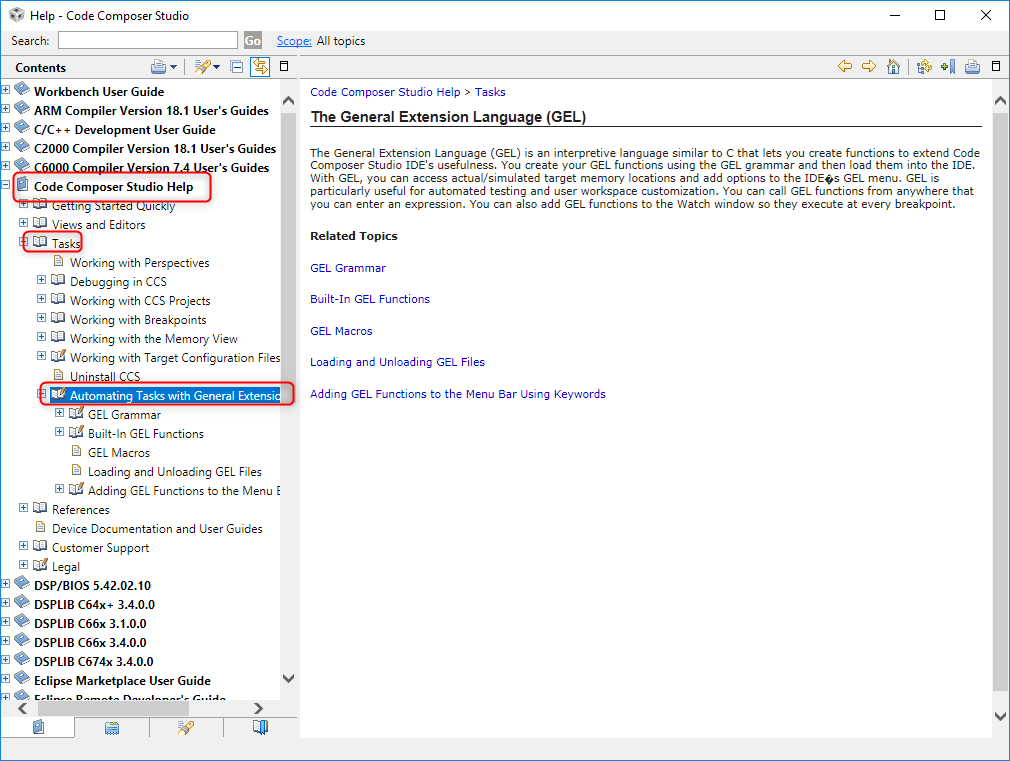Open the Built-In GEL Functions link
Image resolution: width=1010 pixels, height=761 pixels.
pyautogui.click(x=370, y=299)
